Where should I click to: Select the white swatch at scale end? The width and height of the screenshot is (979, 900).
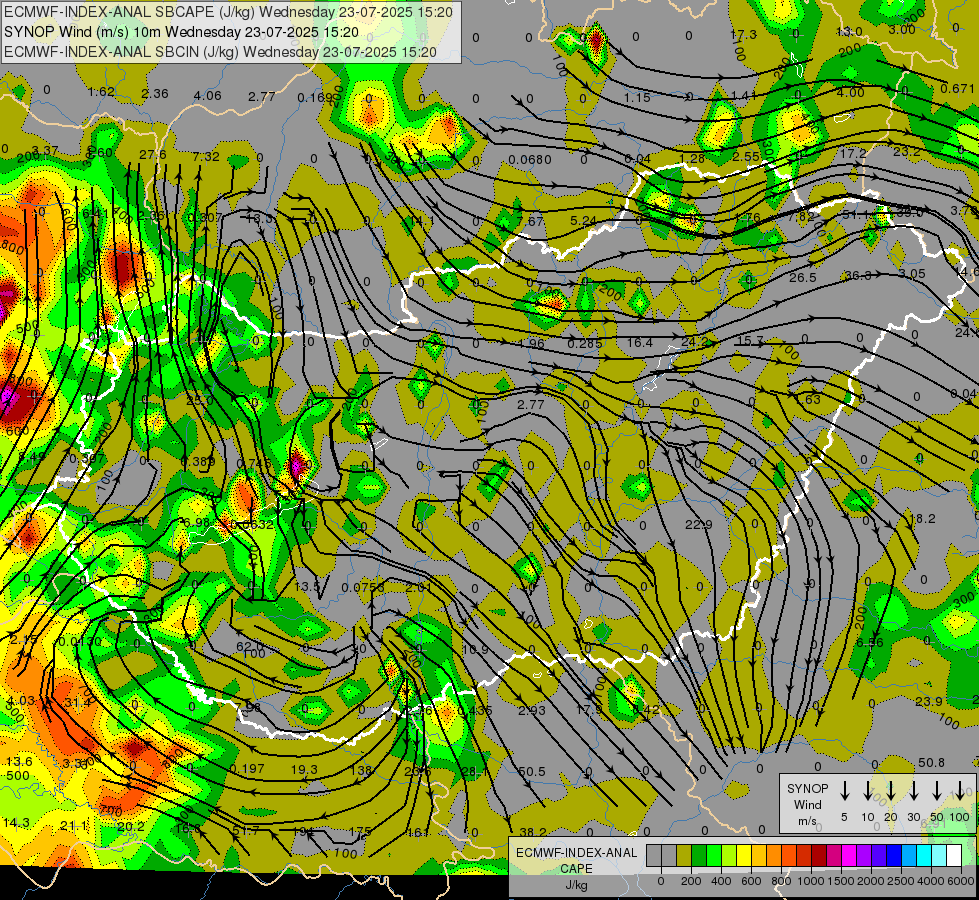click(x=953, y=855)
